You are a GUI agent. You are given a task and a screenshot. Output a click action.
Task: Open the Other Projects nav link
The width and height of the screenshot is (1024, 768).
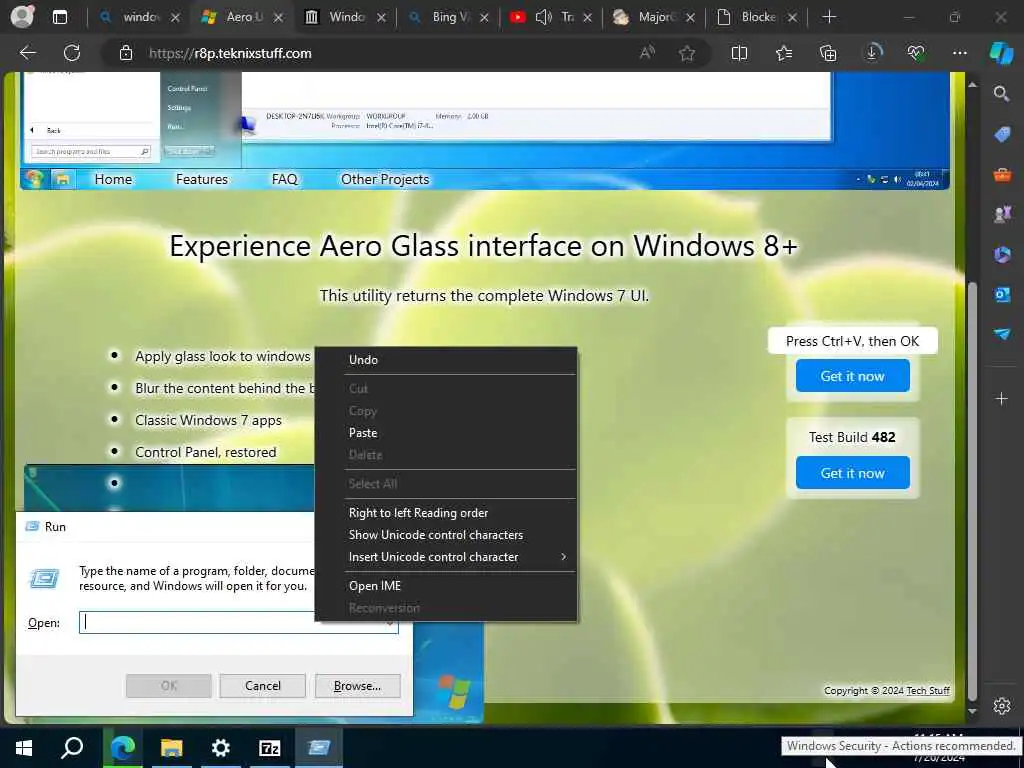coord(385,179)
